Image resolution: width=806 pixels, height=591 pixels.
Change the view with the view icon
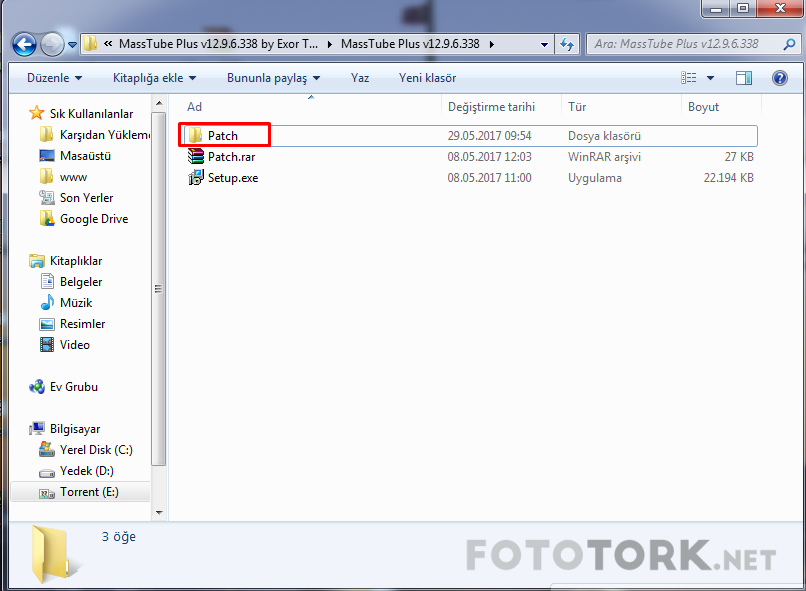point(689,78)
